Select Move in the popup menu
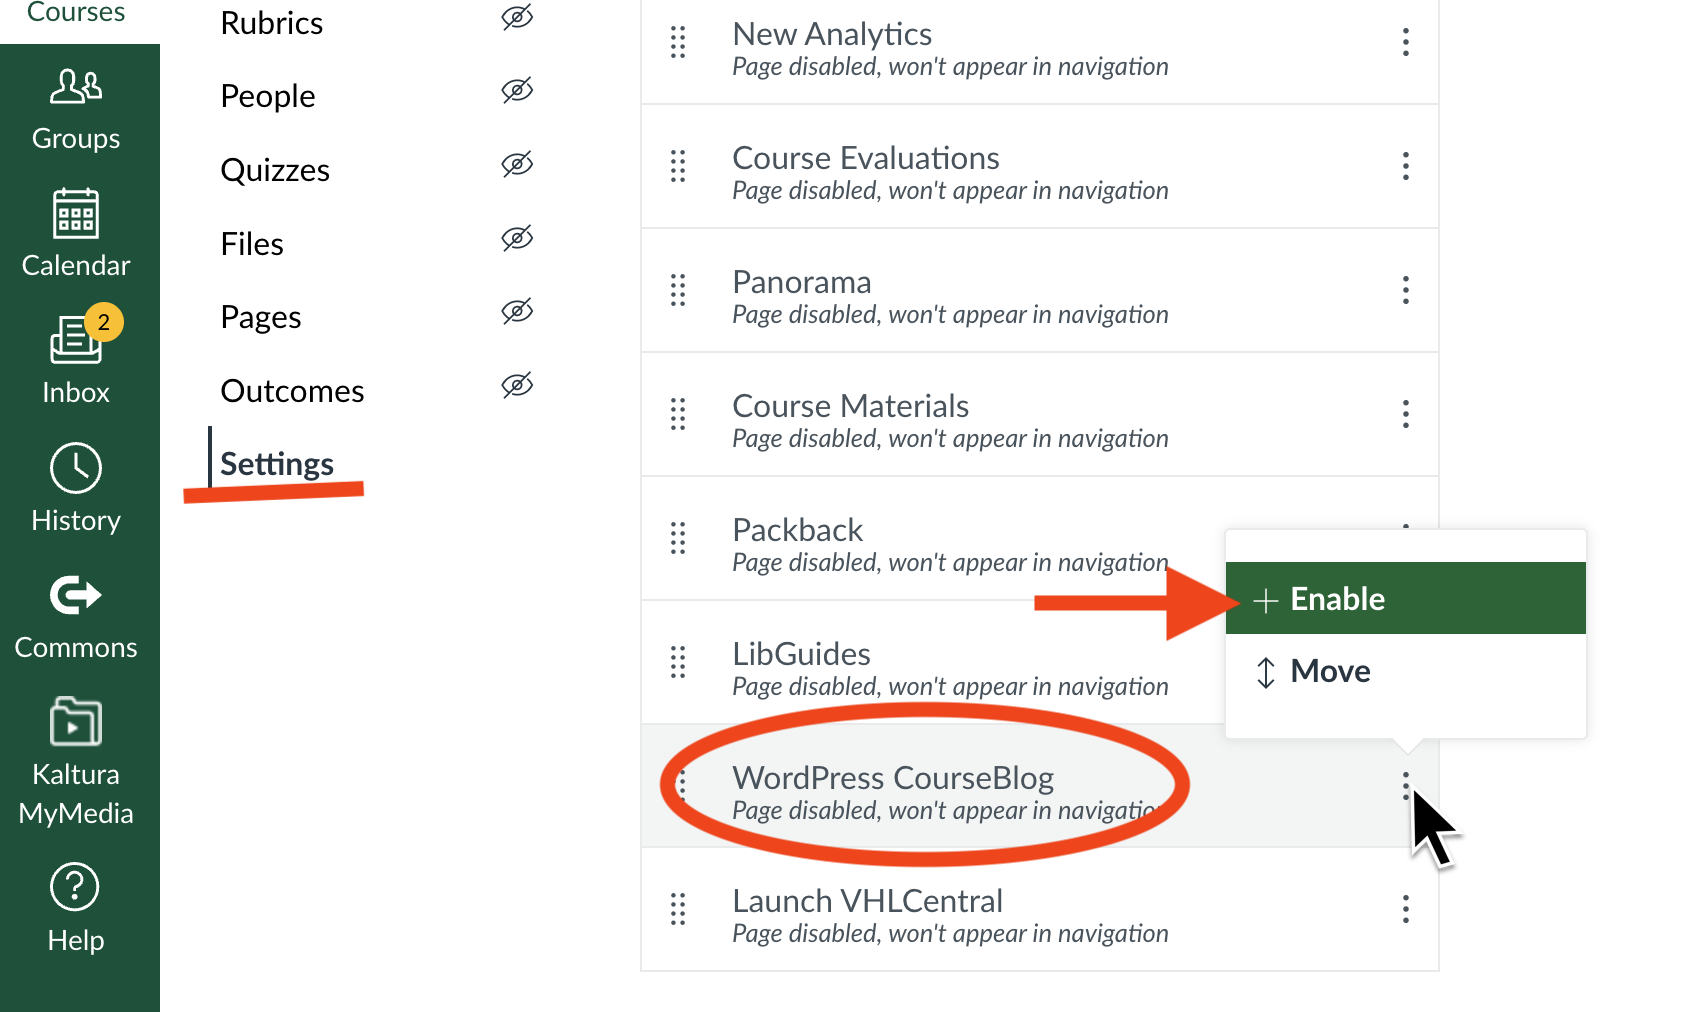 coord(1406,671)
